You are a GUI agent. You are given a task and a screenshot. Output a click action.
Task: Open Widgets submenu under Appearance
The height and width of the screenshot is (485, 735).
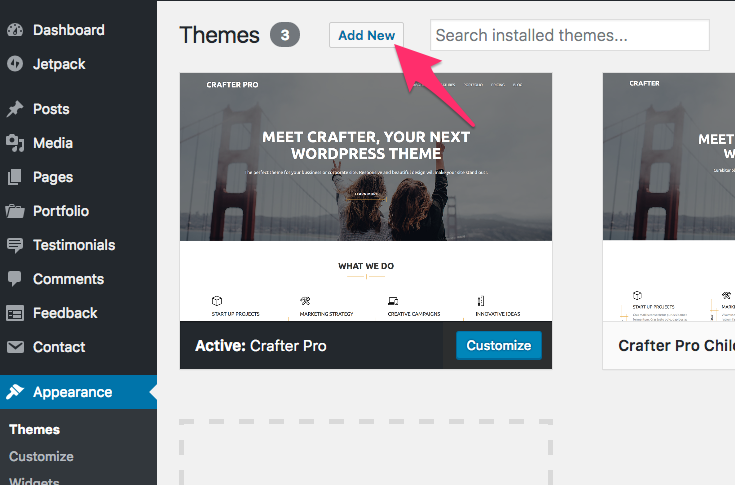(x=34, y=481)
